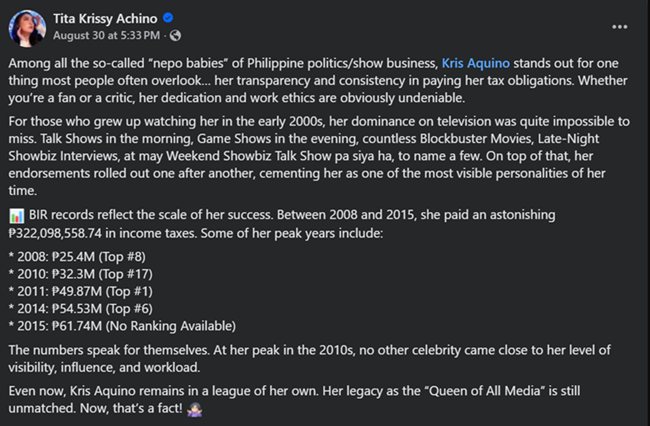This screenshot has height=426, width=650.
Task: Click the "The numbers speak for themselves" paragraph
Action: (309, 358)
